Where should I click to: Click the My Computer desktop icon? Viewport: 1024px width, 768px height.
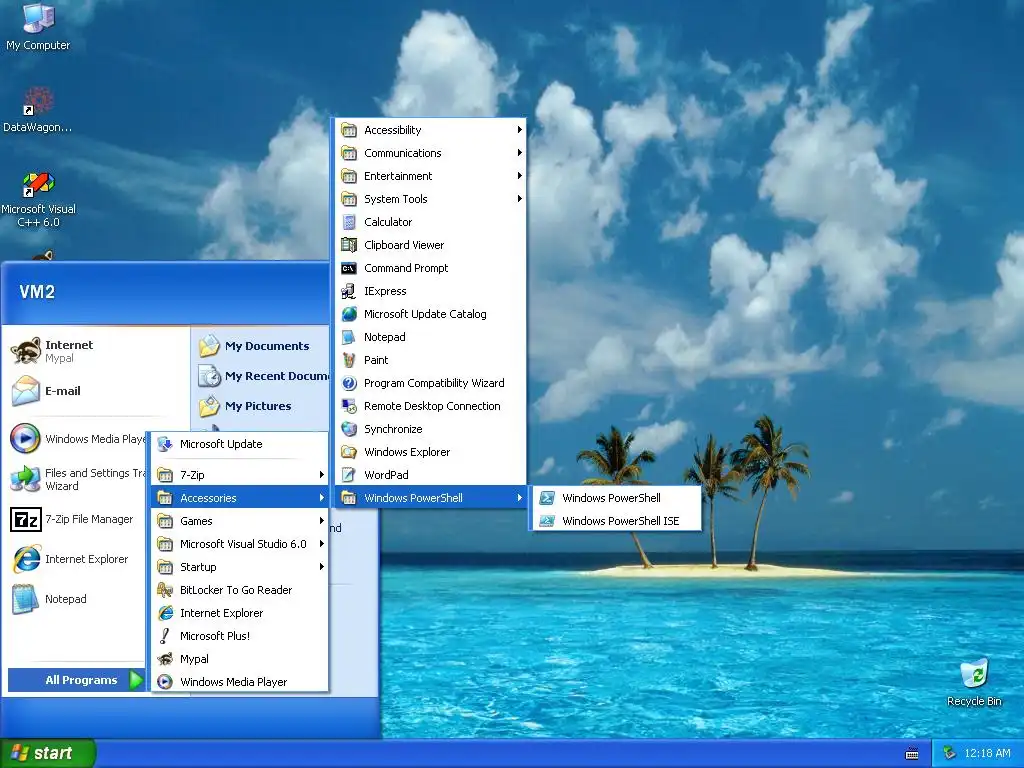(x=38, y=18)
